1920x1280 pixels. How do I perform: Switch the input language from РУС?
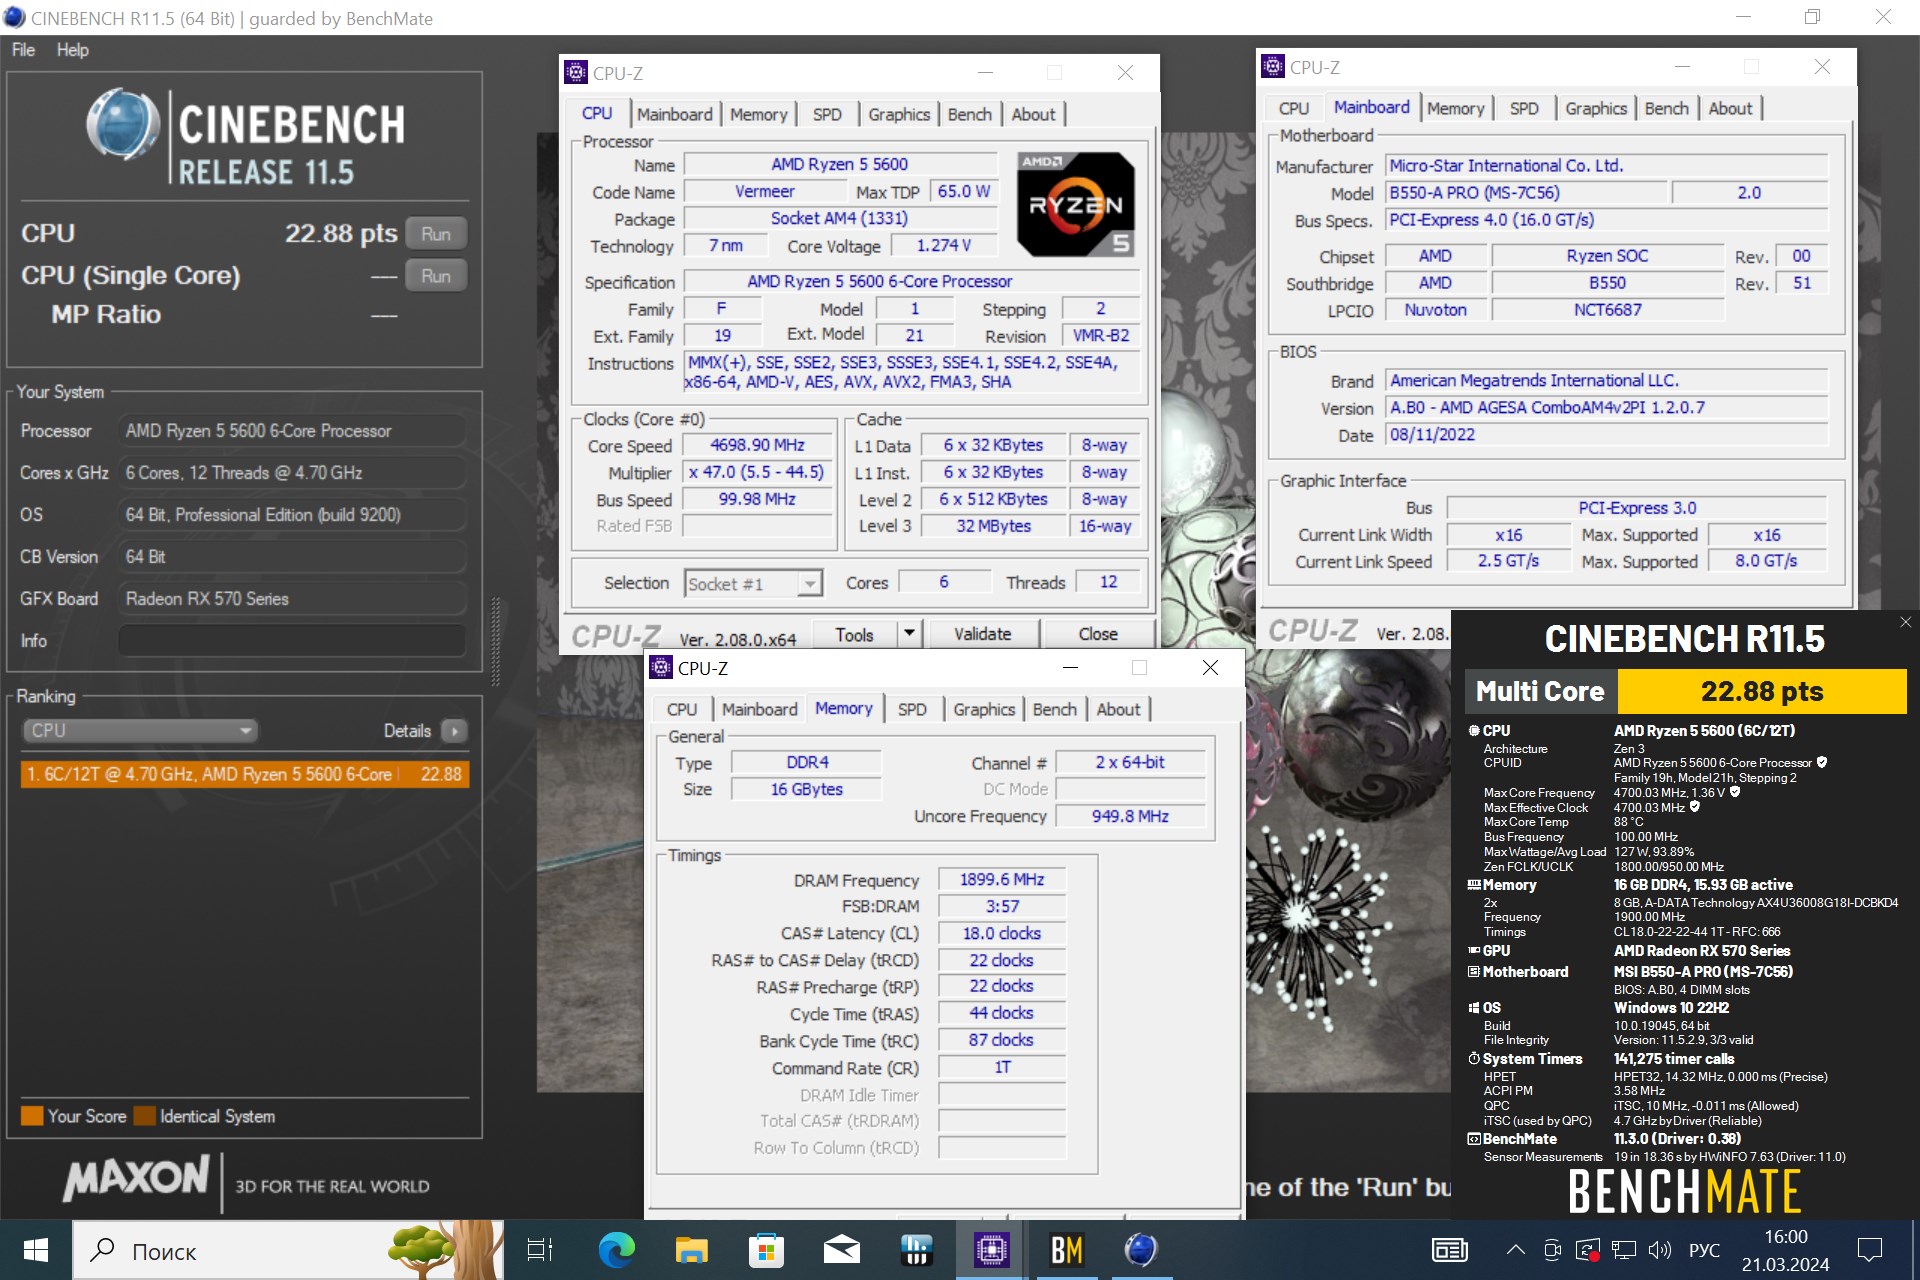click(x=1704, y=1250)
